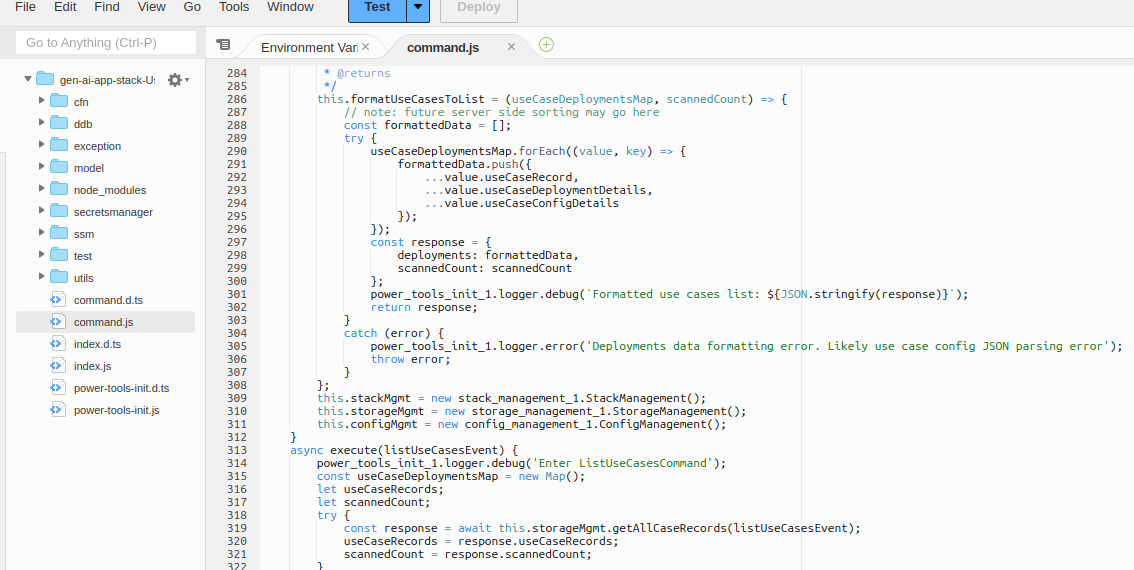Open the Tools menu
Viewport: 1134px width, 570px height.
(234, 7)
